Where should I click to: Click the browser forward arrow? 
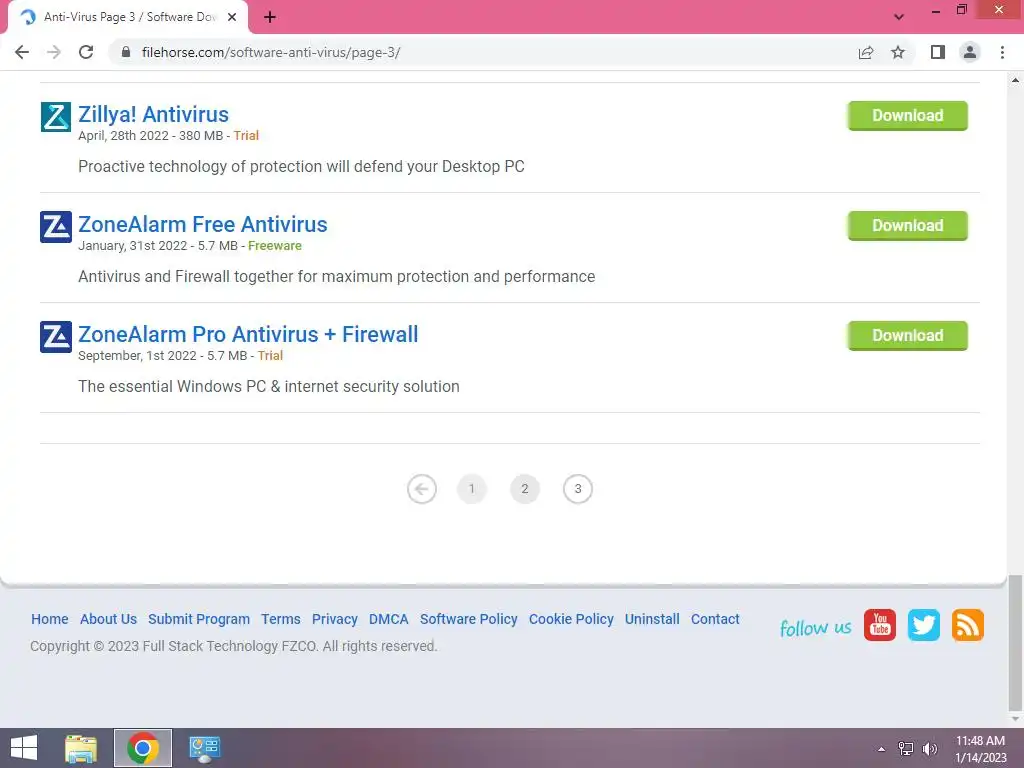tap(54, 52)
